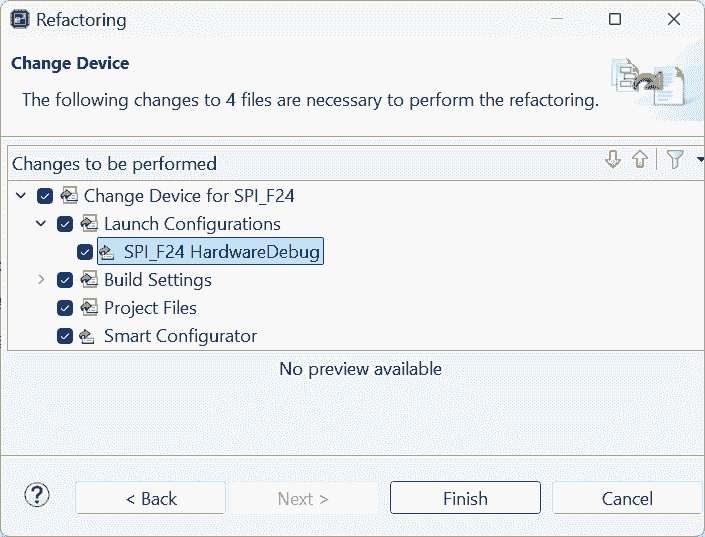This screenshot has height=537, width=705.
Task: Disable the Smart Configurator checkbox
Action: tap(65, 336)
